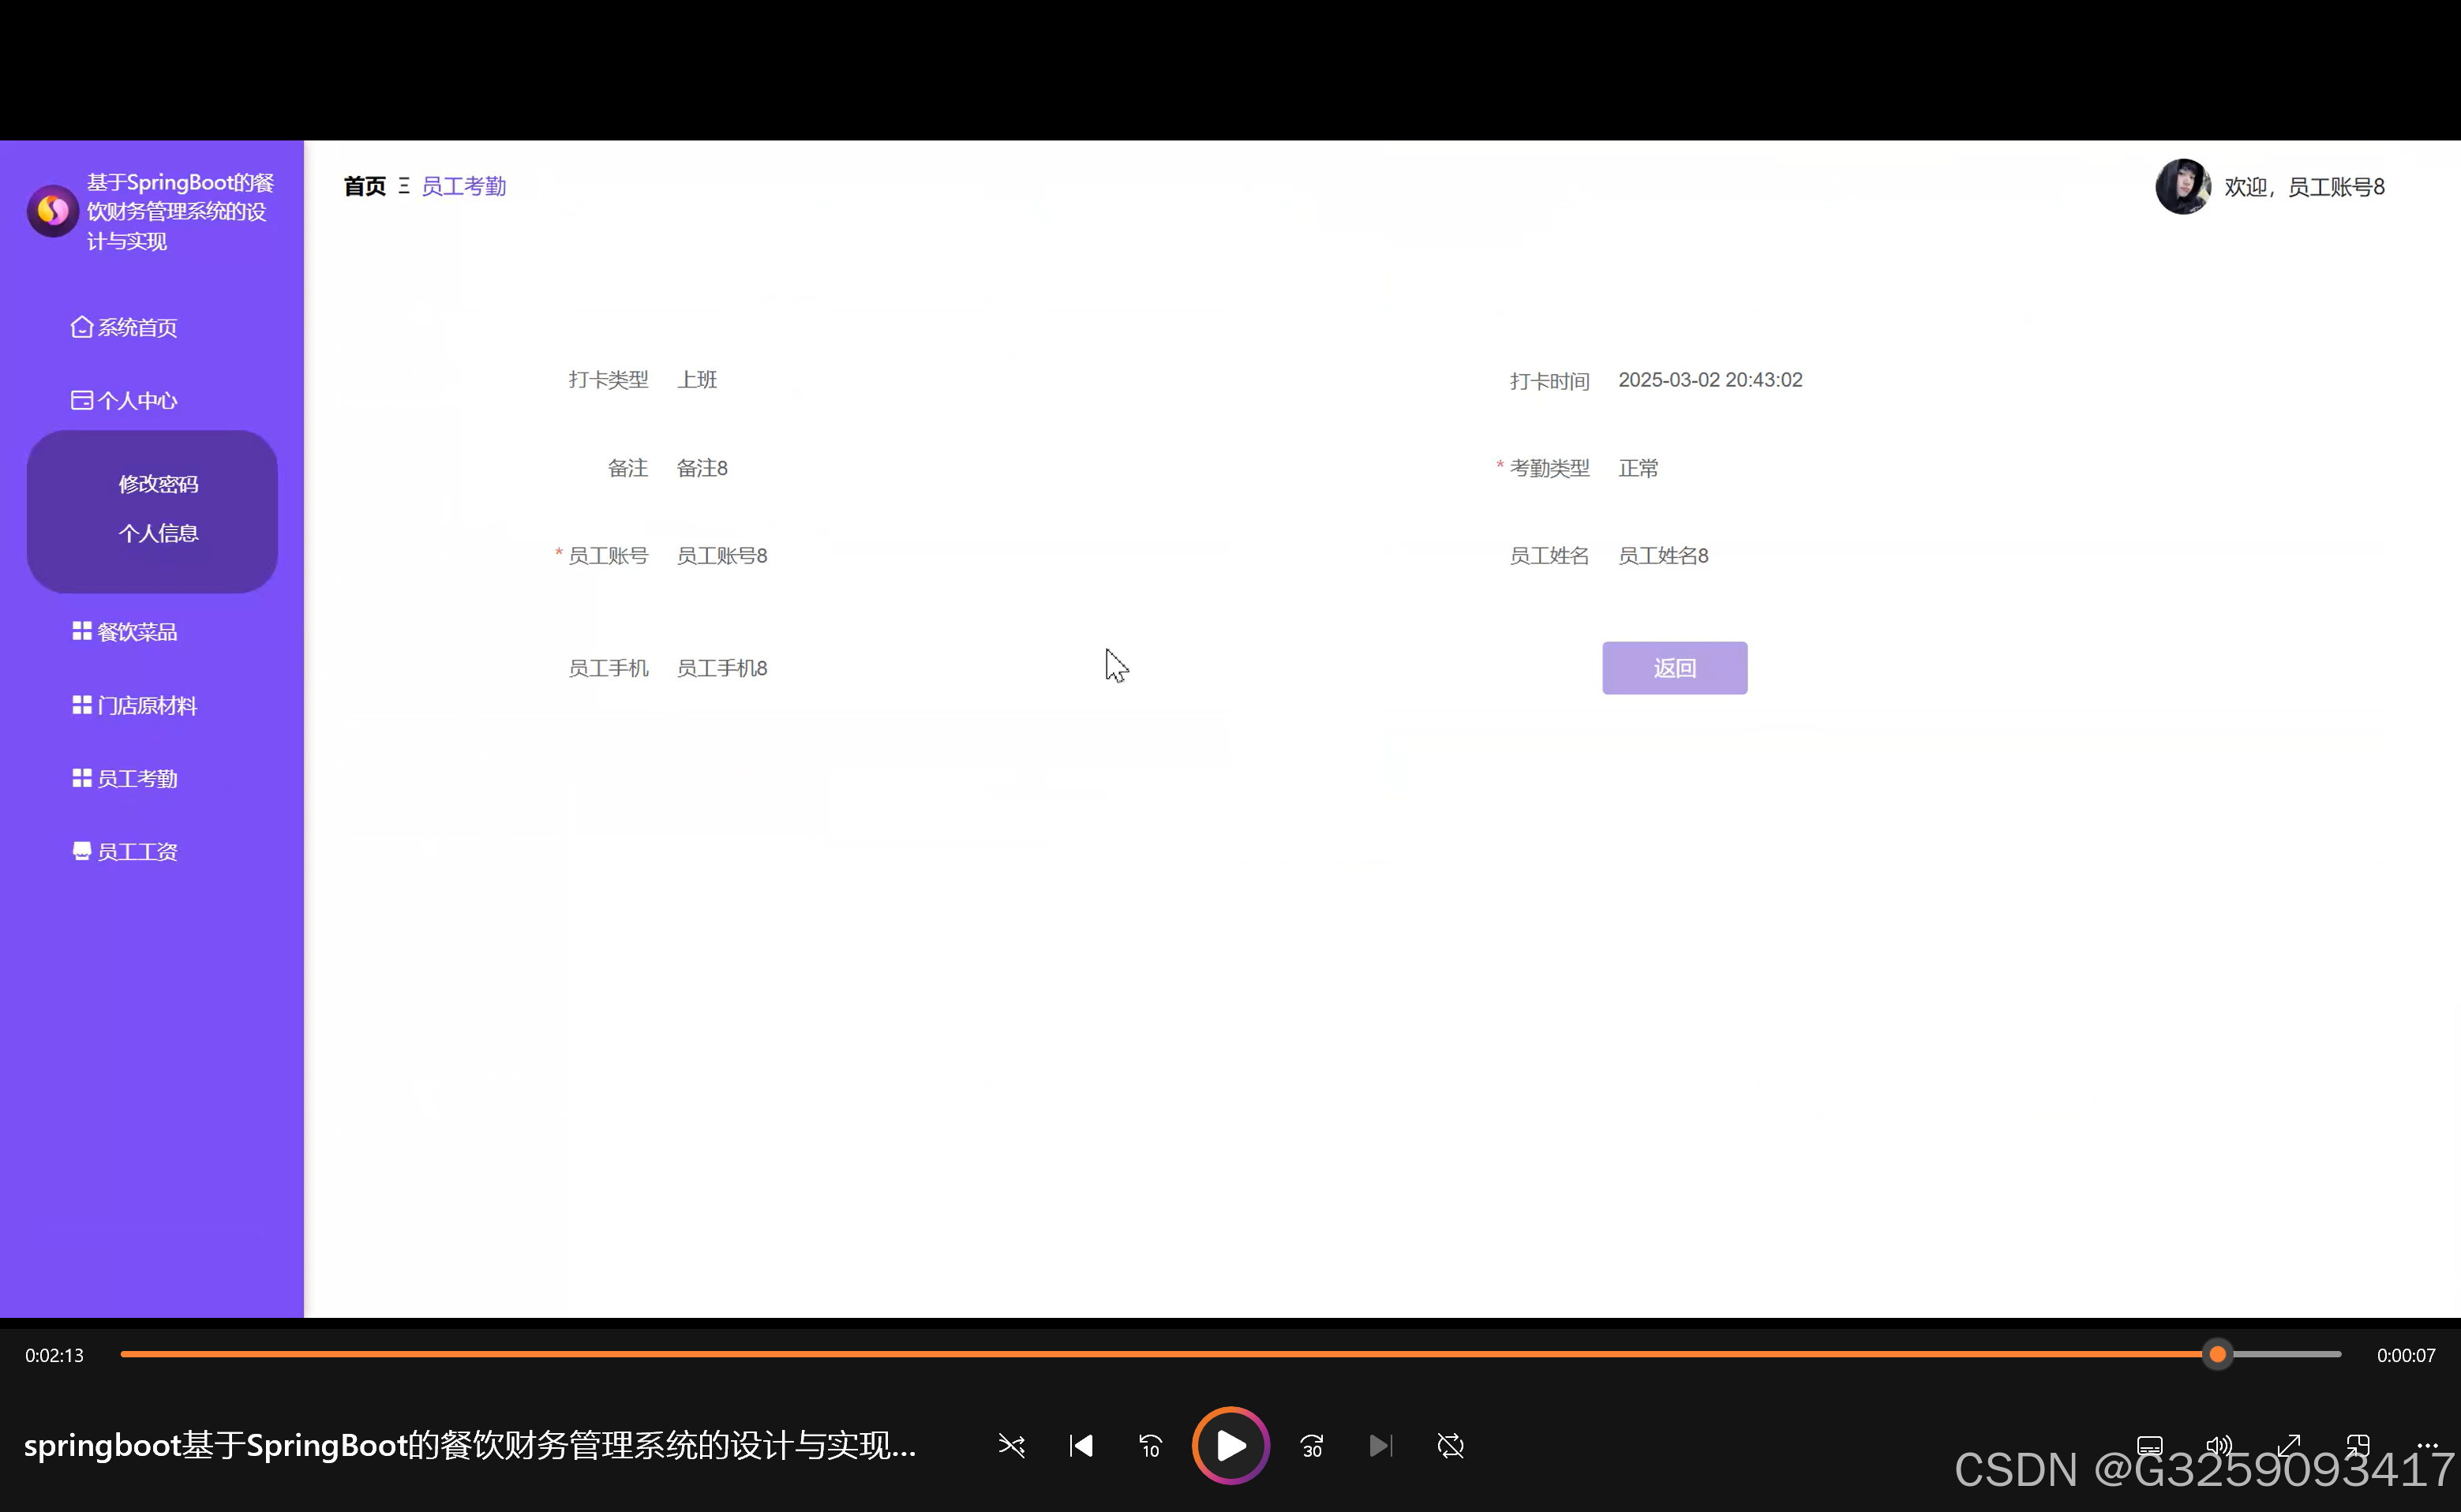Open mini player view icon
This screenshot has height=1512, width=2461.
[x=2358, y=1445]
